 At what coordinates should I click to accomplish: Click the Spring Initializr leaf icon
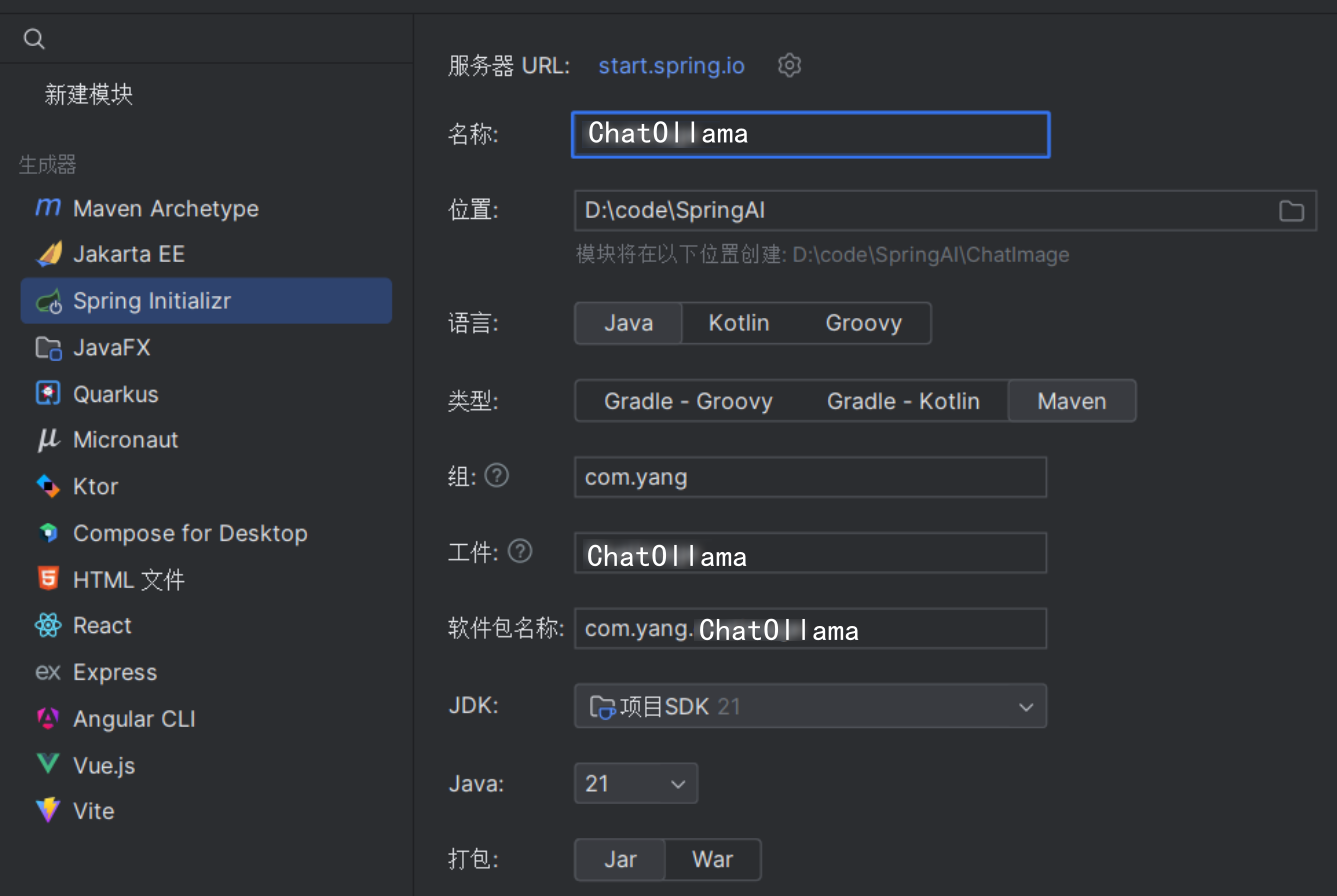48,301
